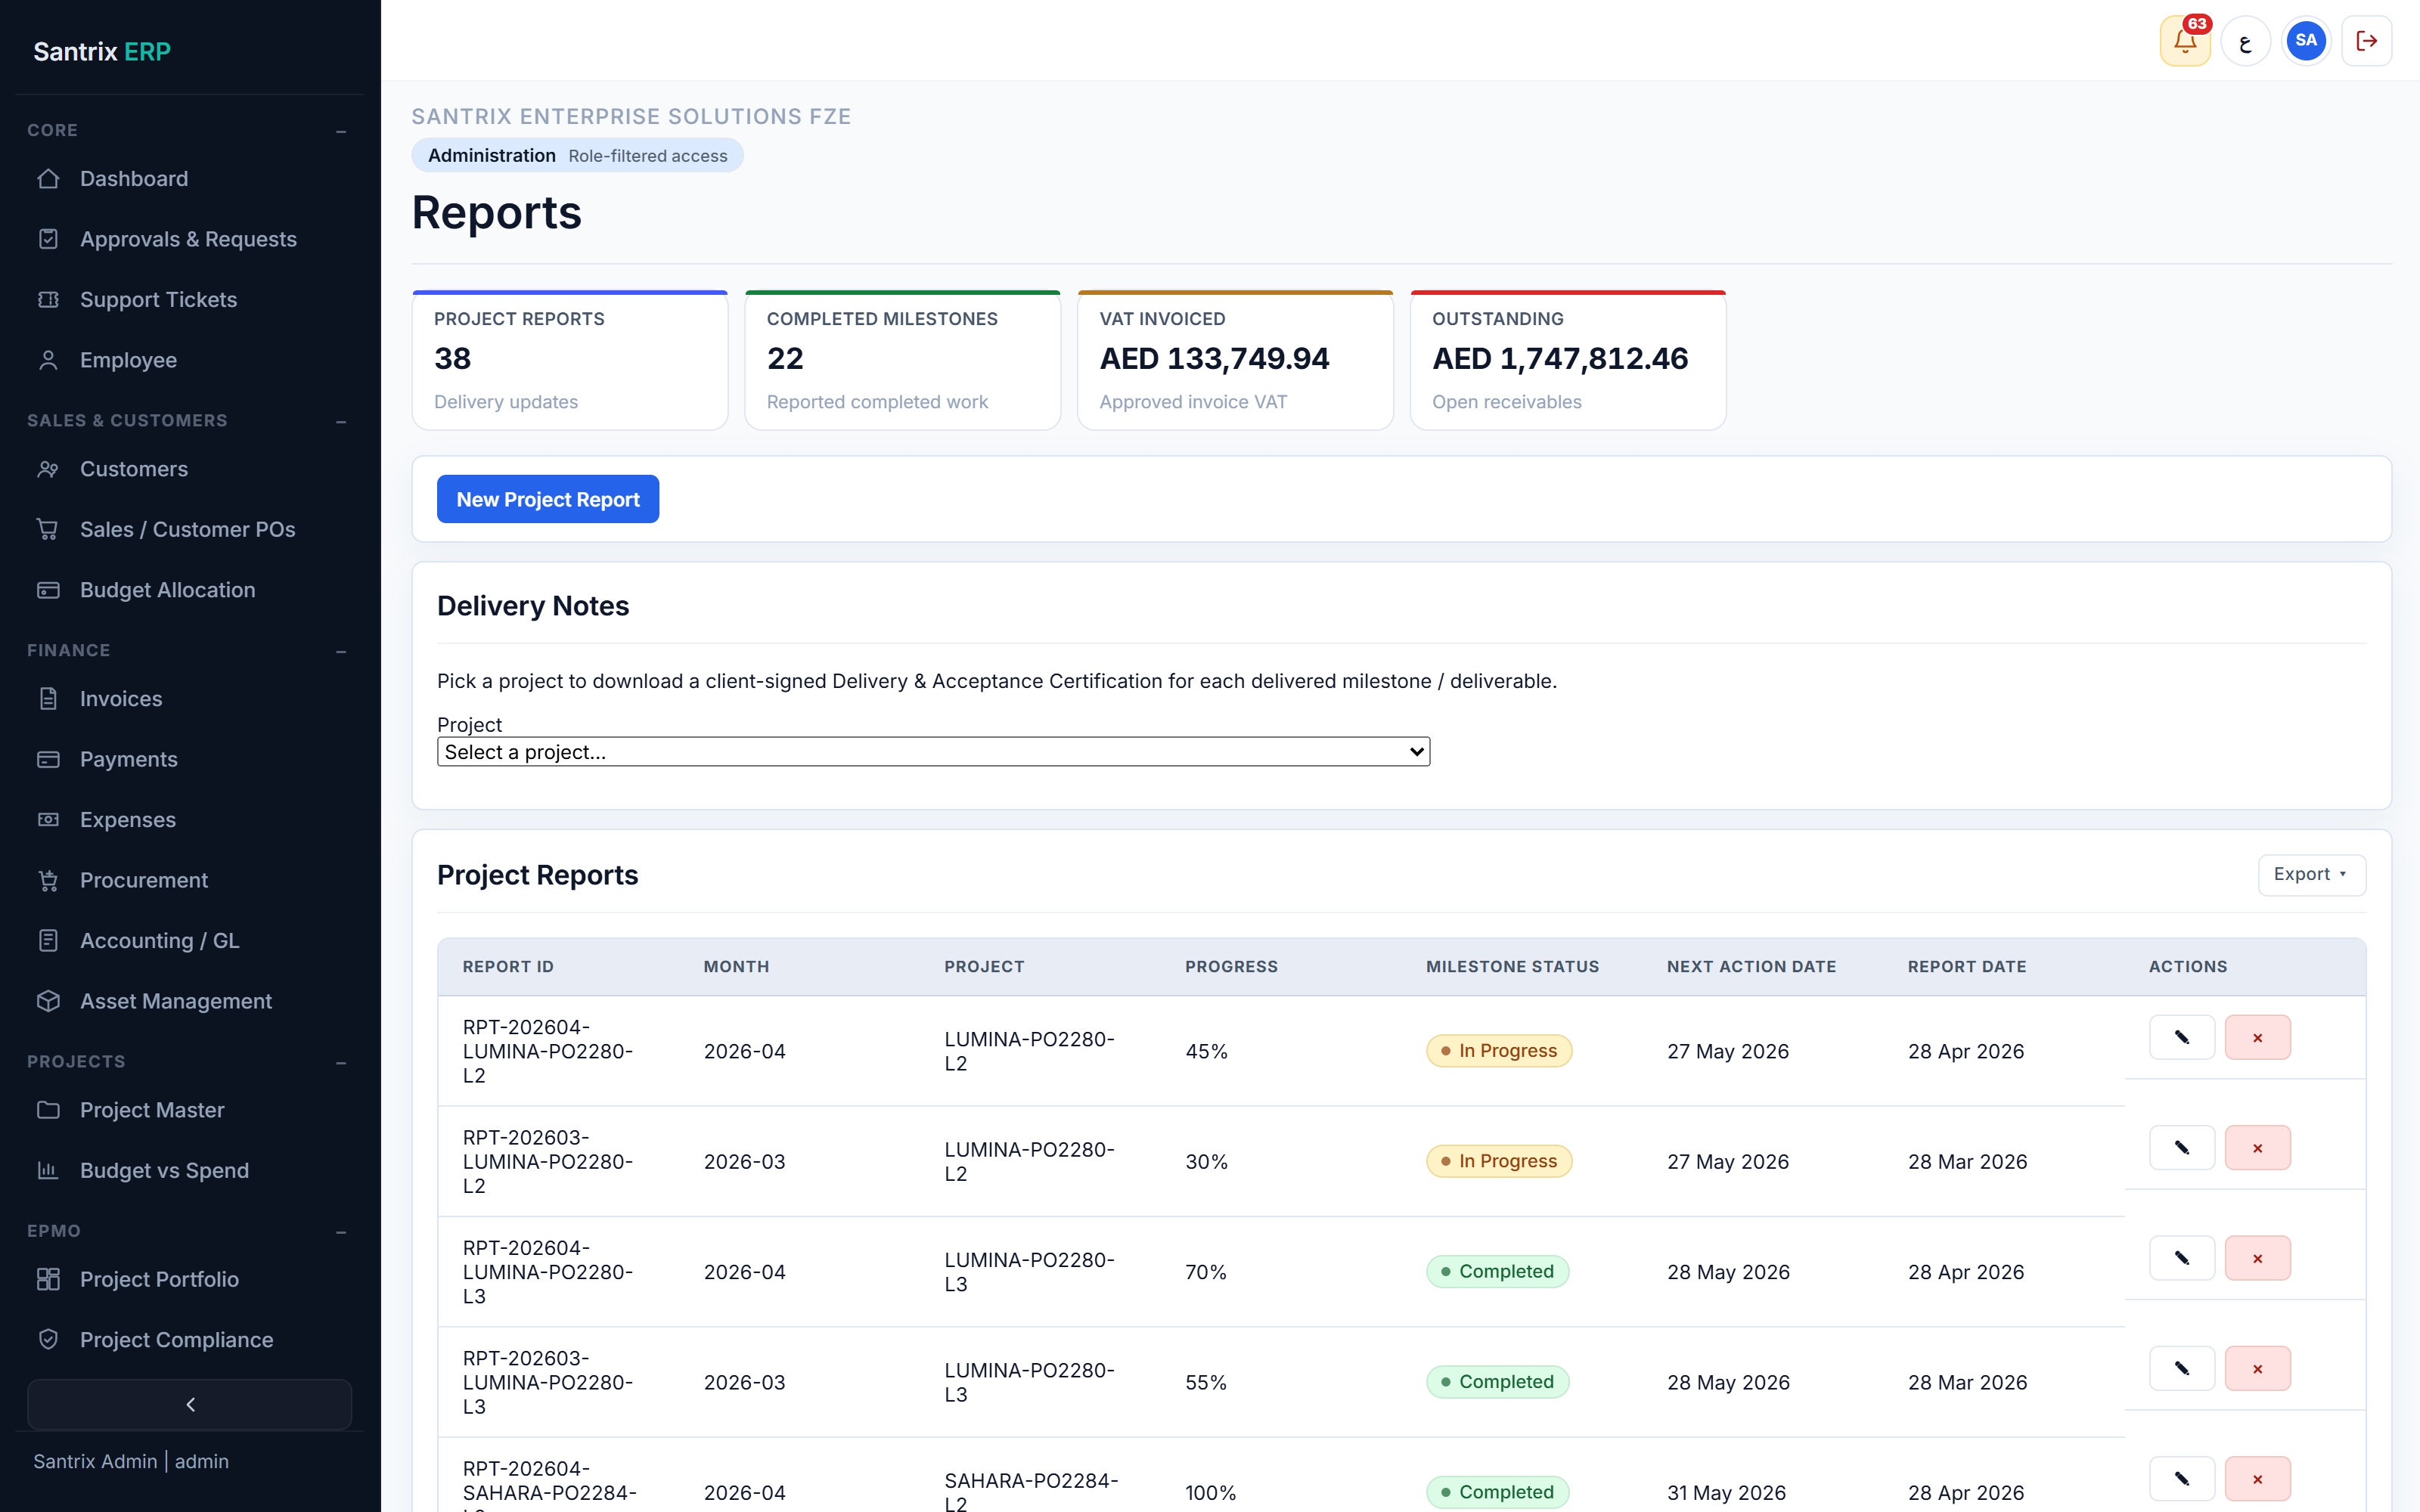Navigate to Payments
This screenshot has width=2420, height=1512.
point(190,759)
